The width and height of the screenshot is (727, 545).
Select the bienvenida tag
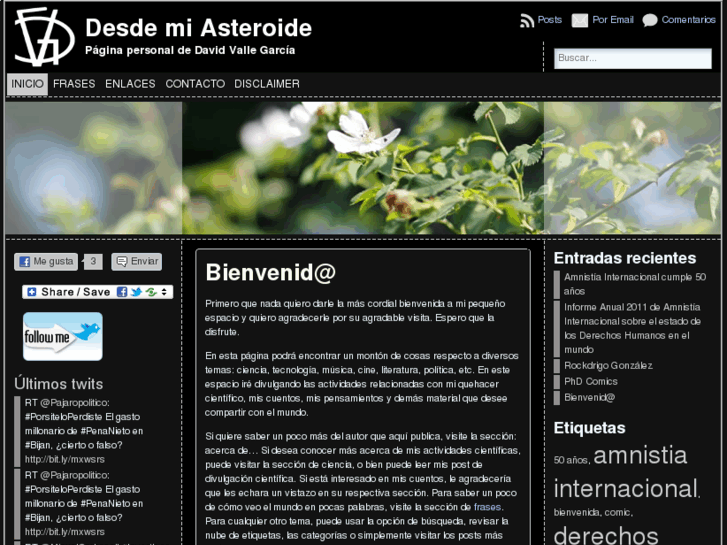click(x=576, y=513)
